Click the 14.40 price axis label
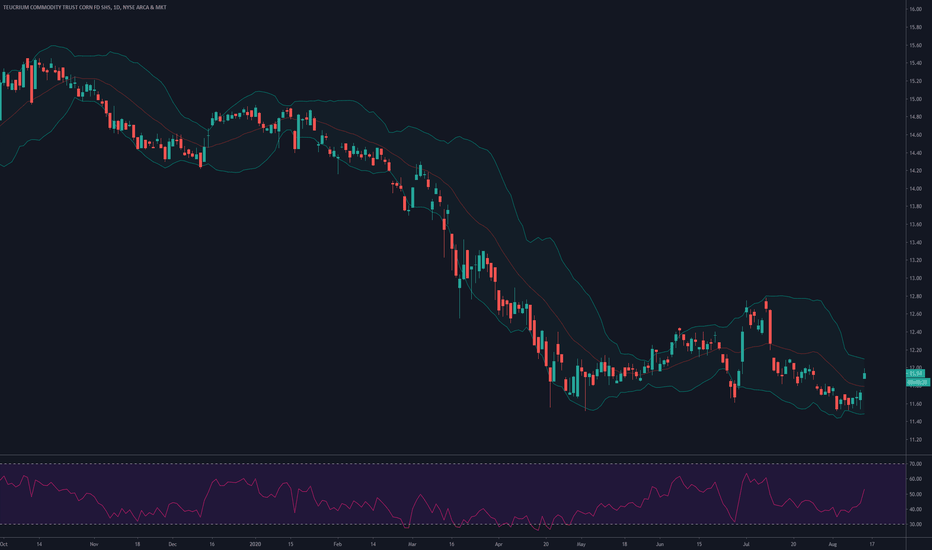Viewport: 932px width, 550px height. tap(915, 153)
